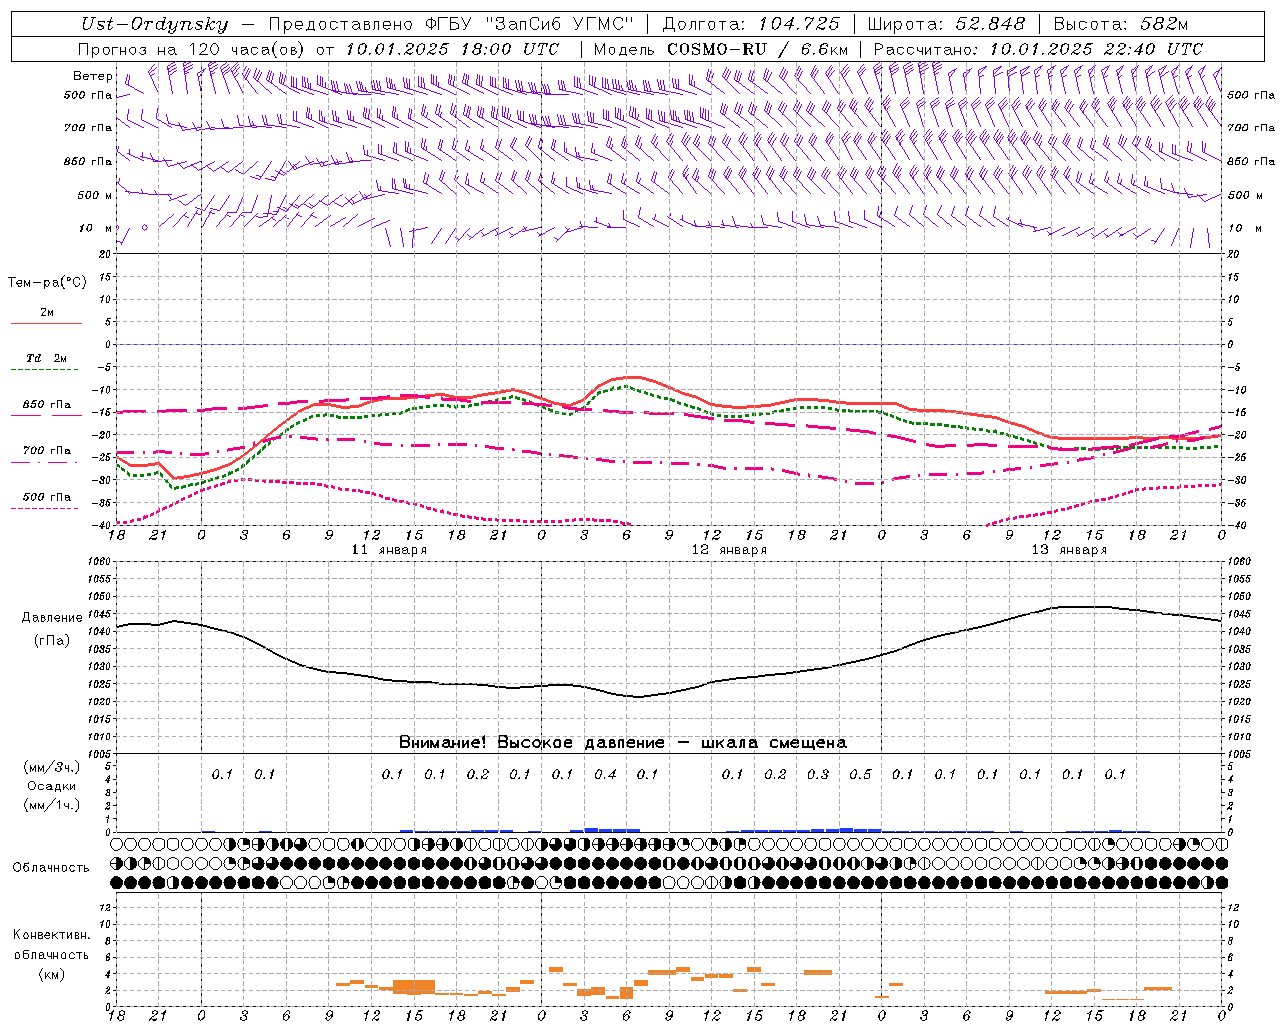Select the 0.5 precipitation value
The height and width of the screenshot is (1024, 1280).
(860, 774)
